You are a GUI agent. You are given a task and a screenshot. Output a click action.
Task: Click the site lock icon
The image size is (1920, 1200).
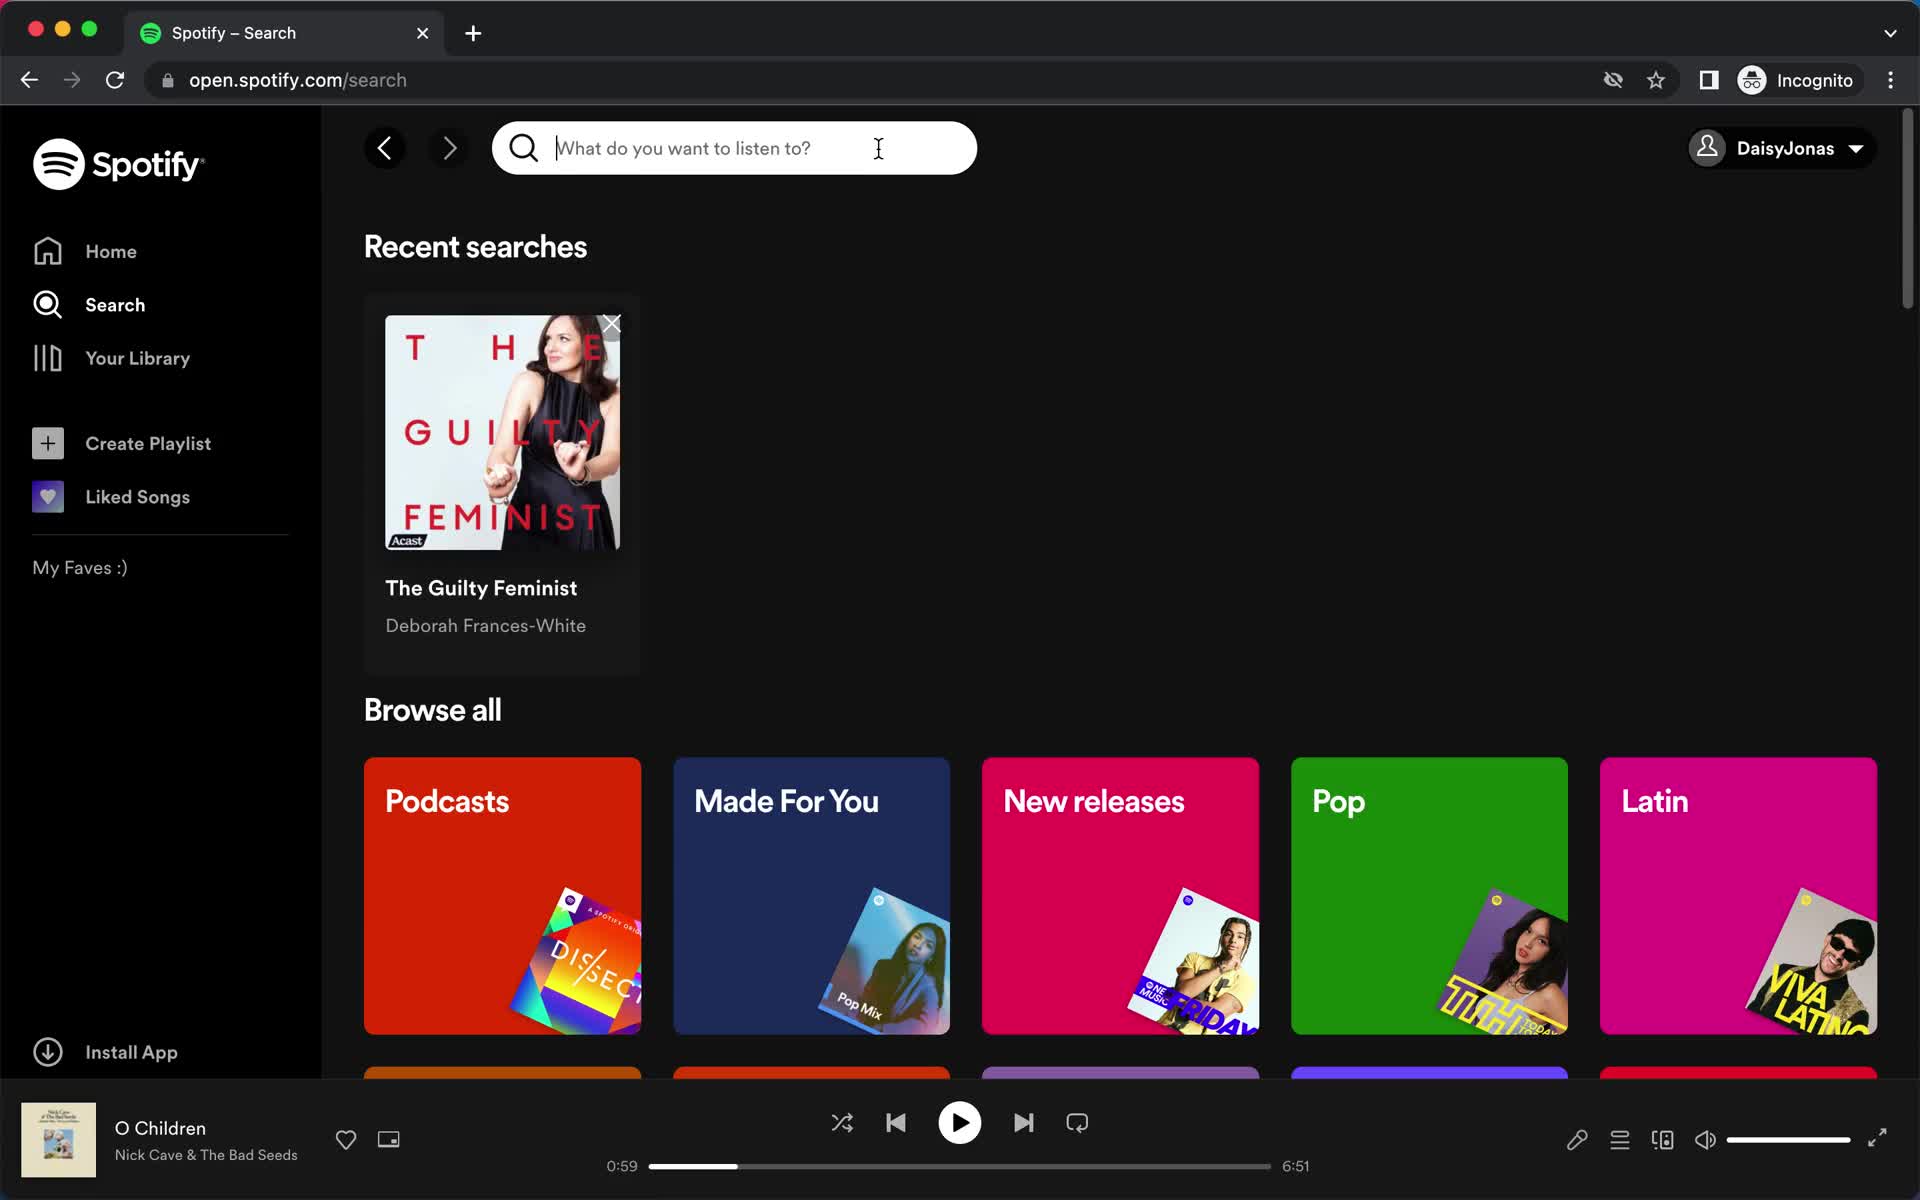pos(168,80)
